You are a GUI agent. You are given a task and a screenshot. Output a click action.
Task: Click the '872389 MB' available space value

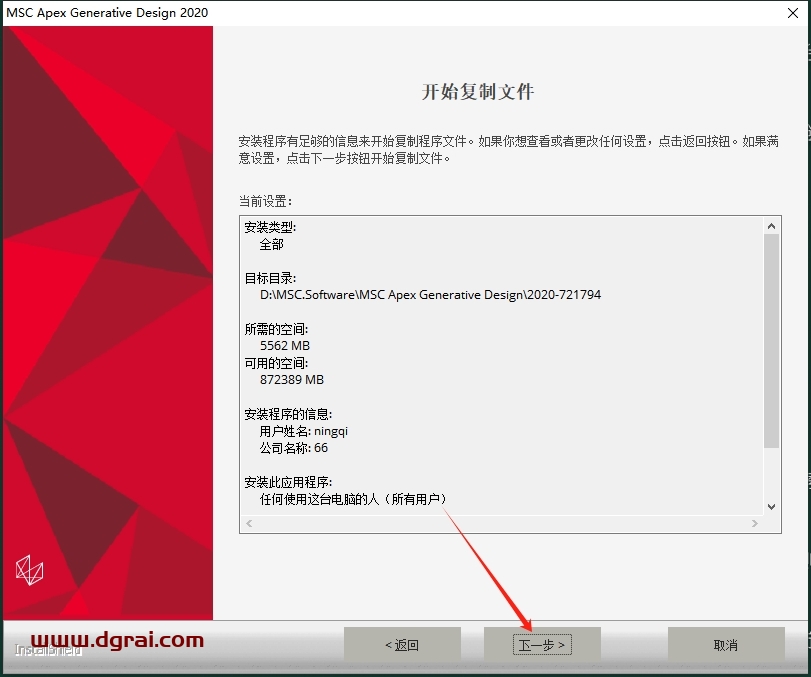pos(292,380)
